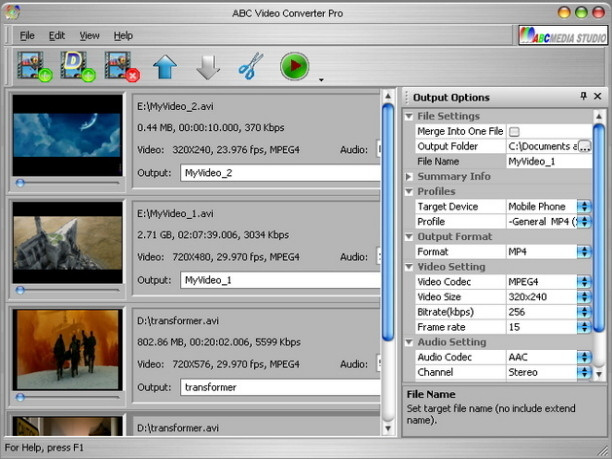Screen dimensions: 612x459
Task: Move item up with blue arrow
Action: click(x=165, y=67)
